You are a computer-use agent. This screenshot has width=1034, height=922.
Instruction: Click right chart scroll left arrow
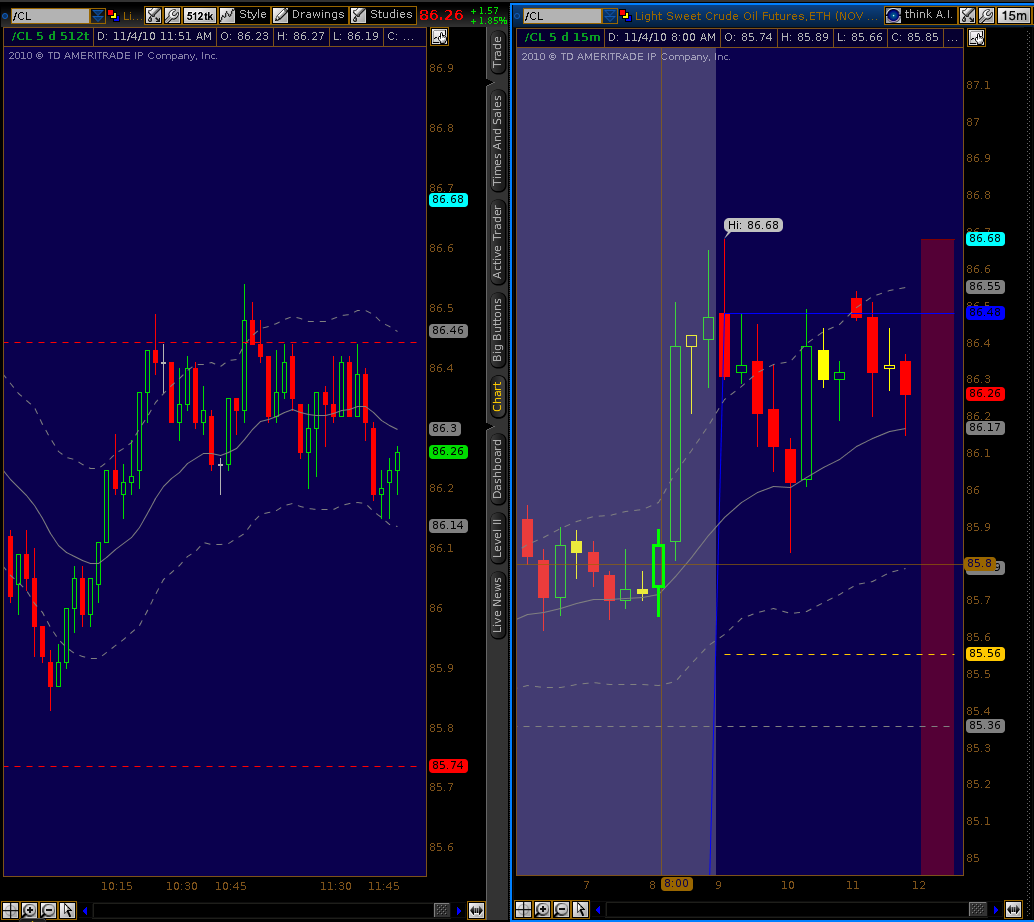coord(598,910)
